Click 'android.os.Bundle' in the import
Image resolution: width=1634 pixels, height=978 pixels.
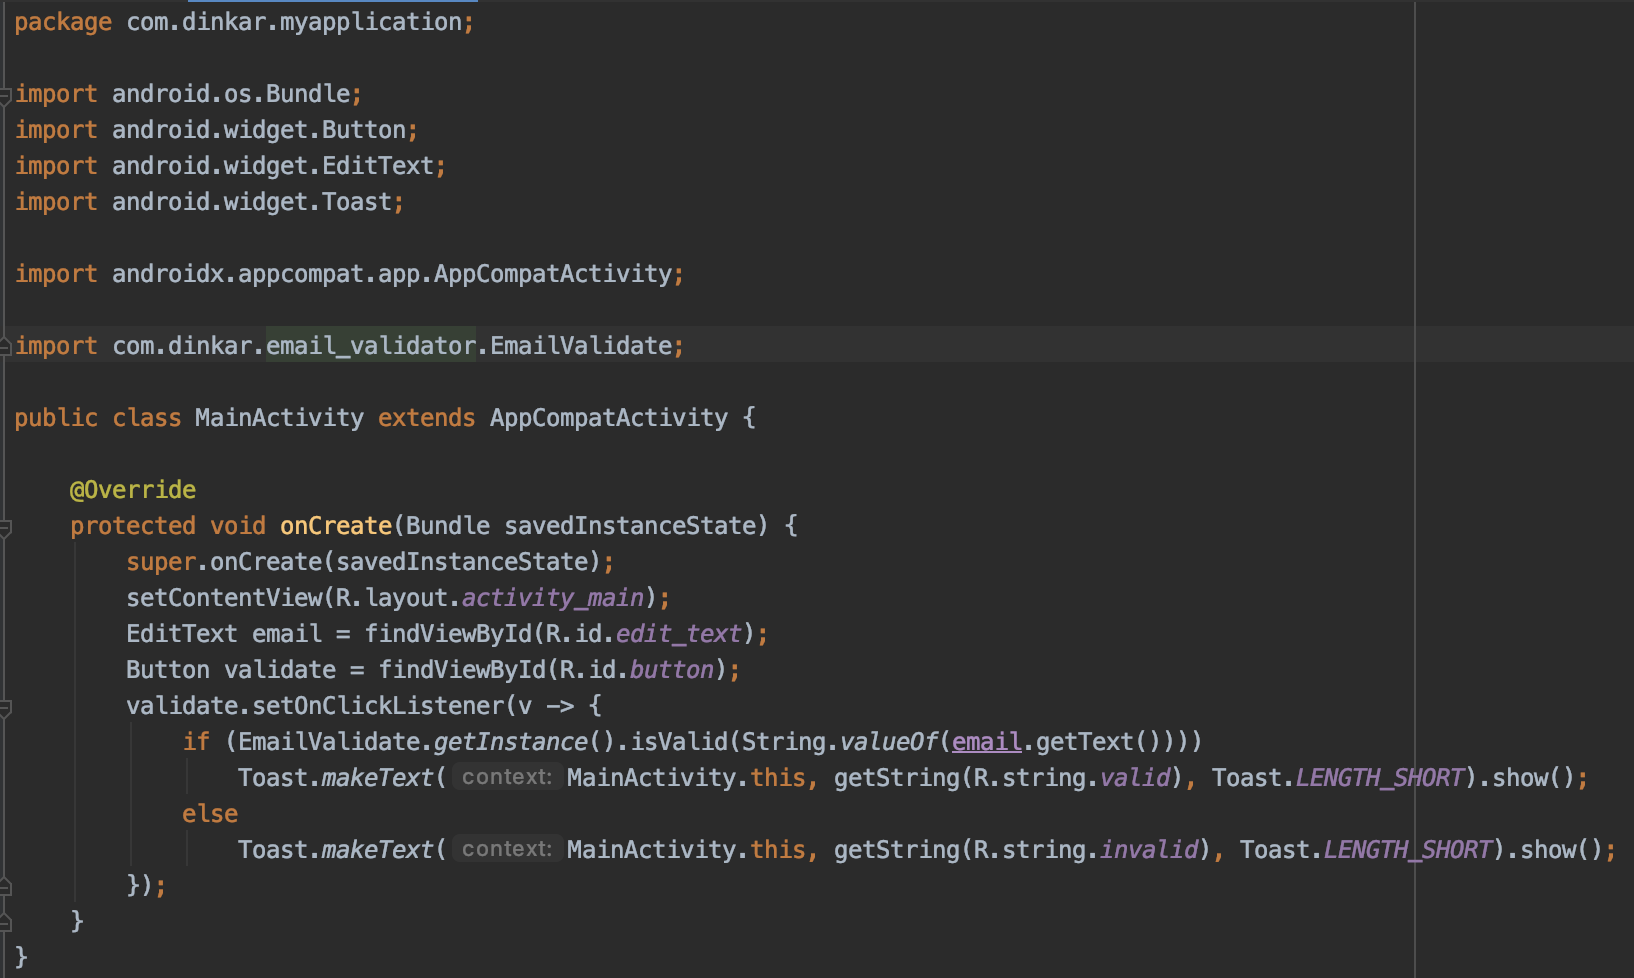231,94
